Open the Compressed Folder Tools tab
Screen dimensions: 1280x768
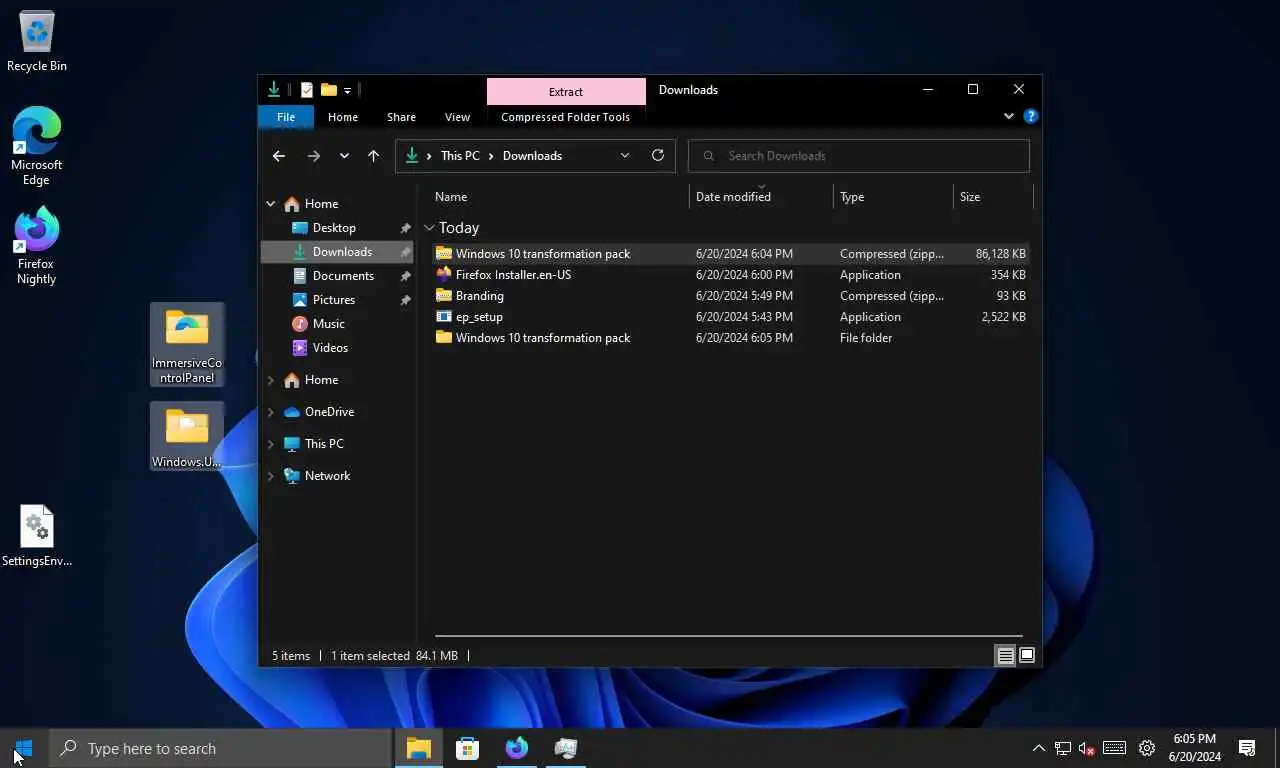pos(565,117)
